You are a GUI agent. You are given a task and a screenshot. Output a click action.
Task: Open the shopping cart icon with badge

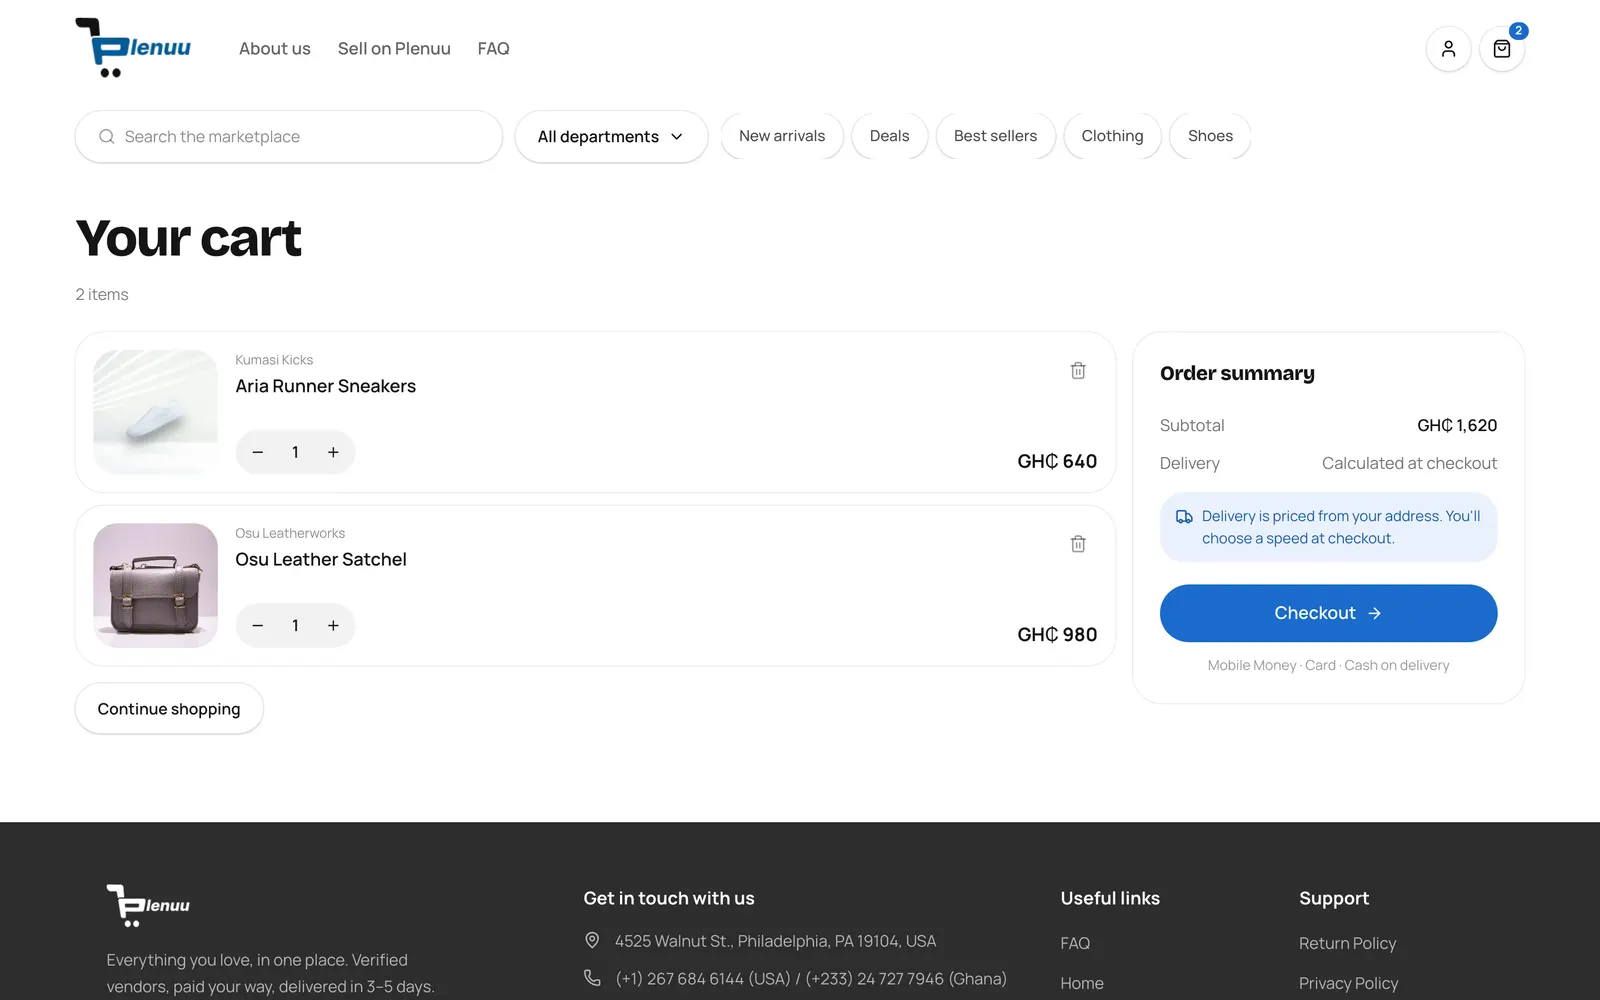[1502, 49]
